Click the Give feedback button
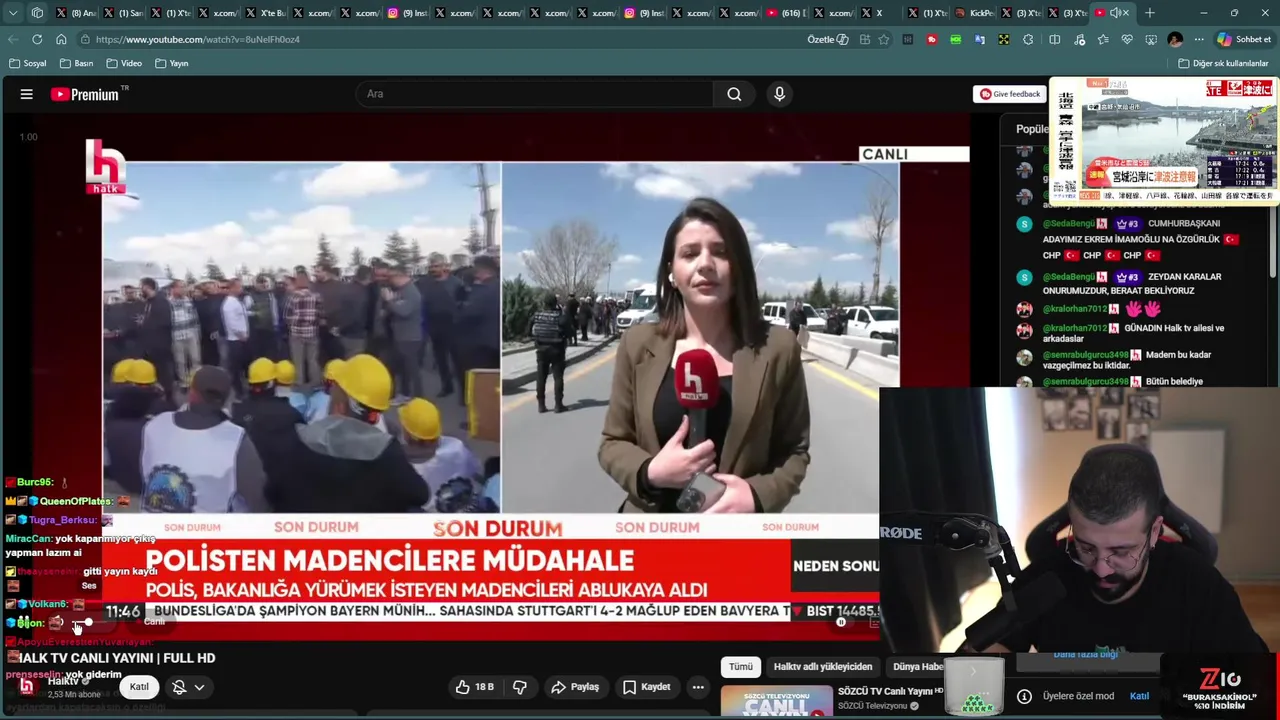 [1009, 94]
